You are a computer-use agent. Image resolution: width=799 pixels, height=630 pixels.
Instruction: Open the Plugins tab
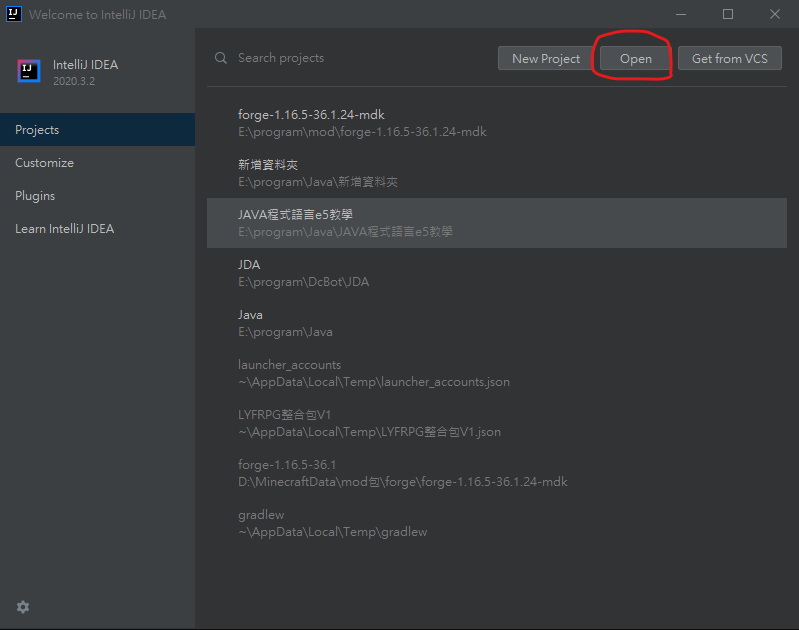pos(97,196)
